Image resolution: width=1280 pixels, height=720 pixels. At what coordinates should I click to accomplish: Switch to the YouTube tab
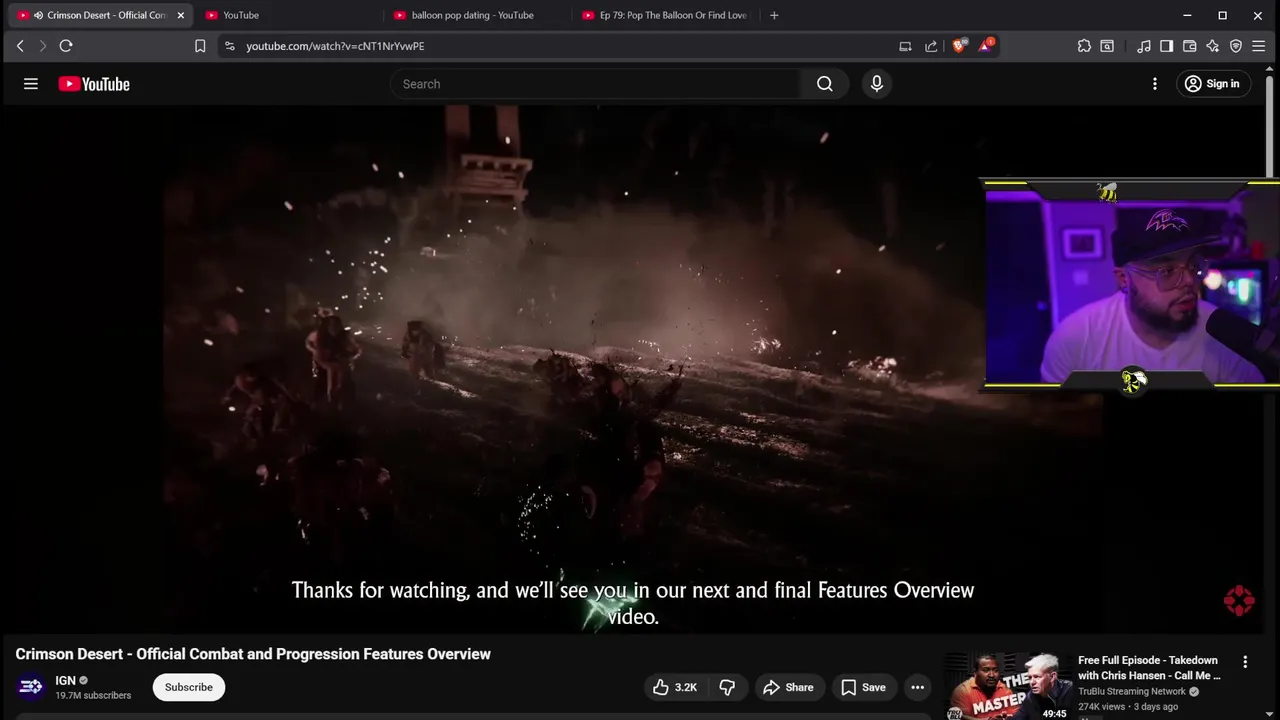288,15
